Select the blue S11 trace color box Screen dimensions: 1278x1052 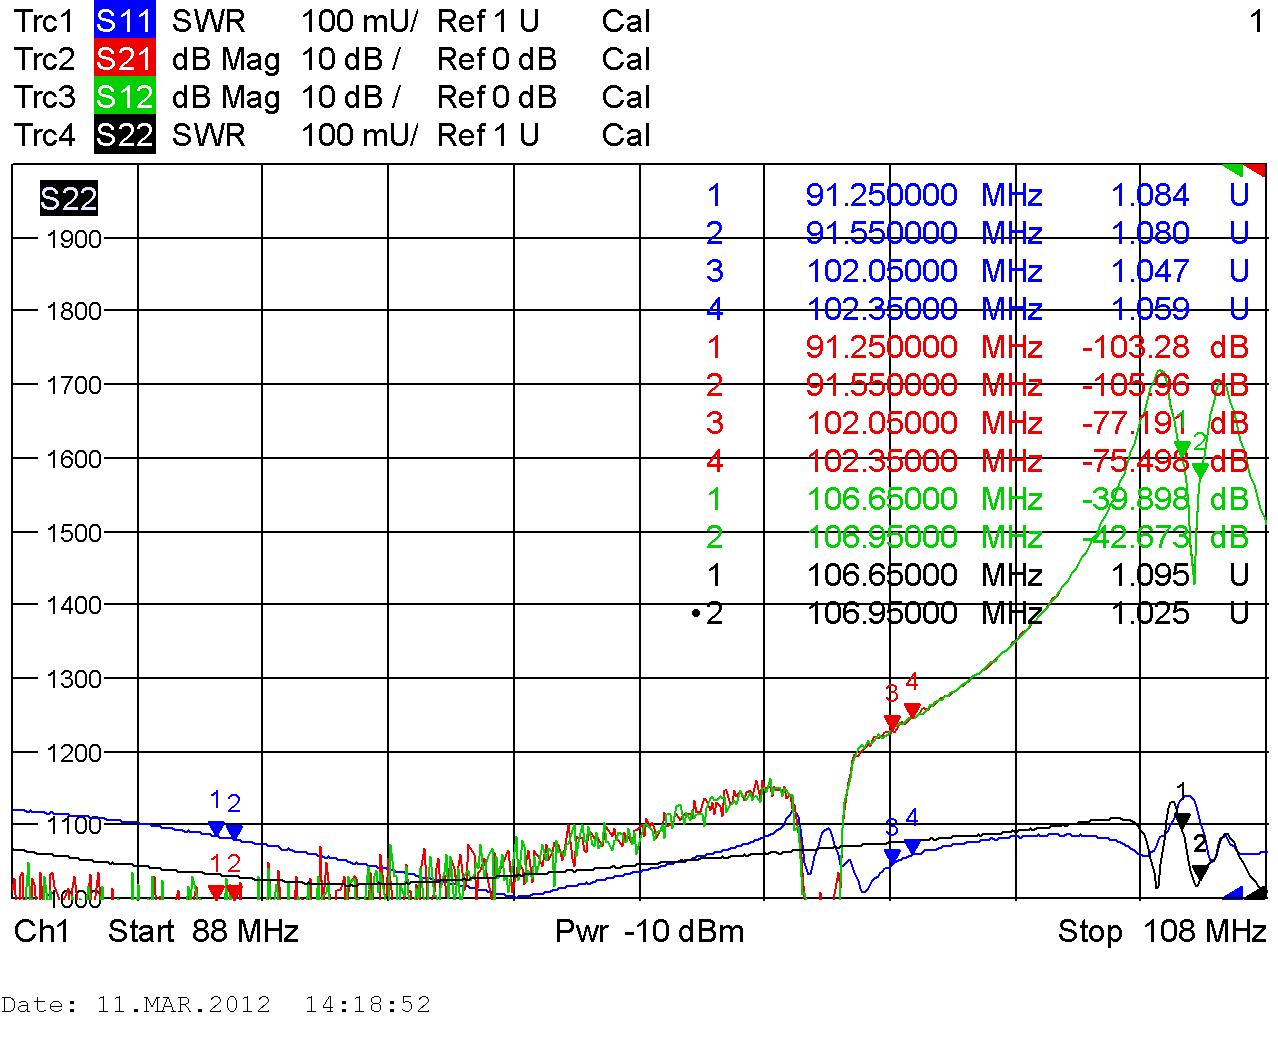(125, 21)
